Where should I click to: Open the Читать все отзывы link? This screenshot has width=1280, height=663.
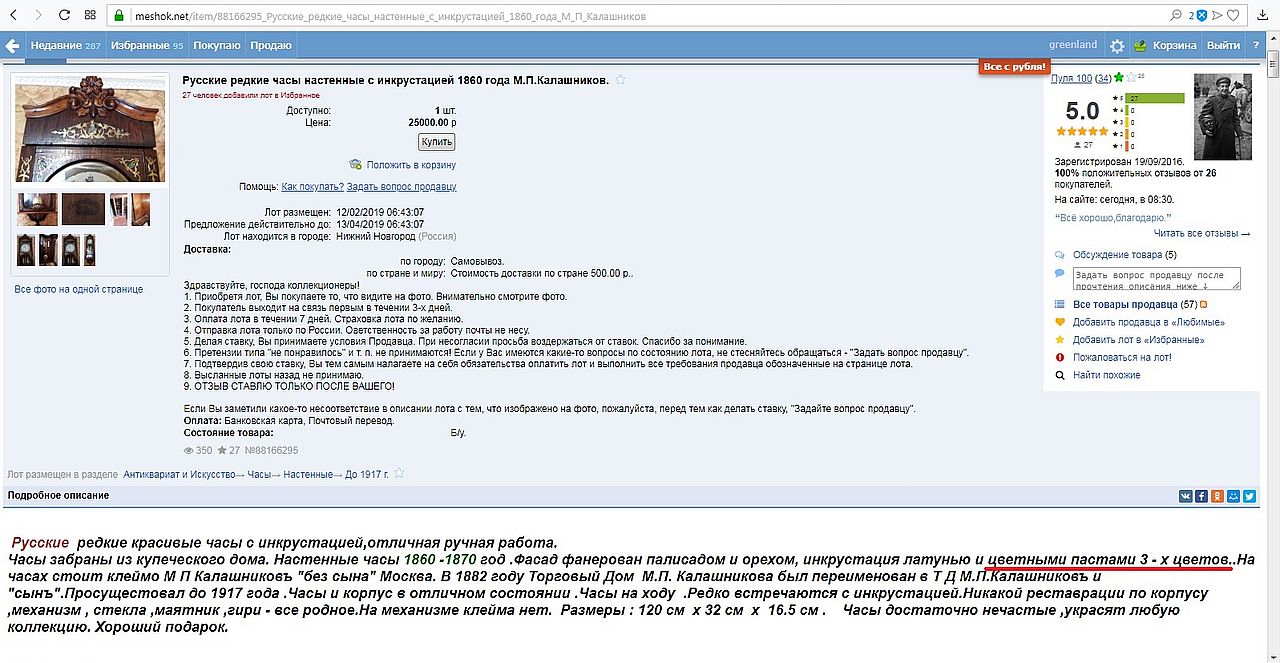pos(1201,233)
